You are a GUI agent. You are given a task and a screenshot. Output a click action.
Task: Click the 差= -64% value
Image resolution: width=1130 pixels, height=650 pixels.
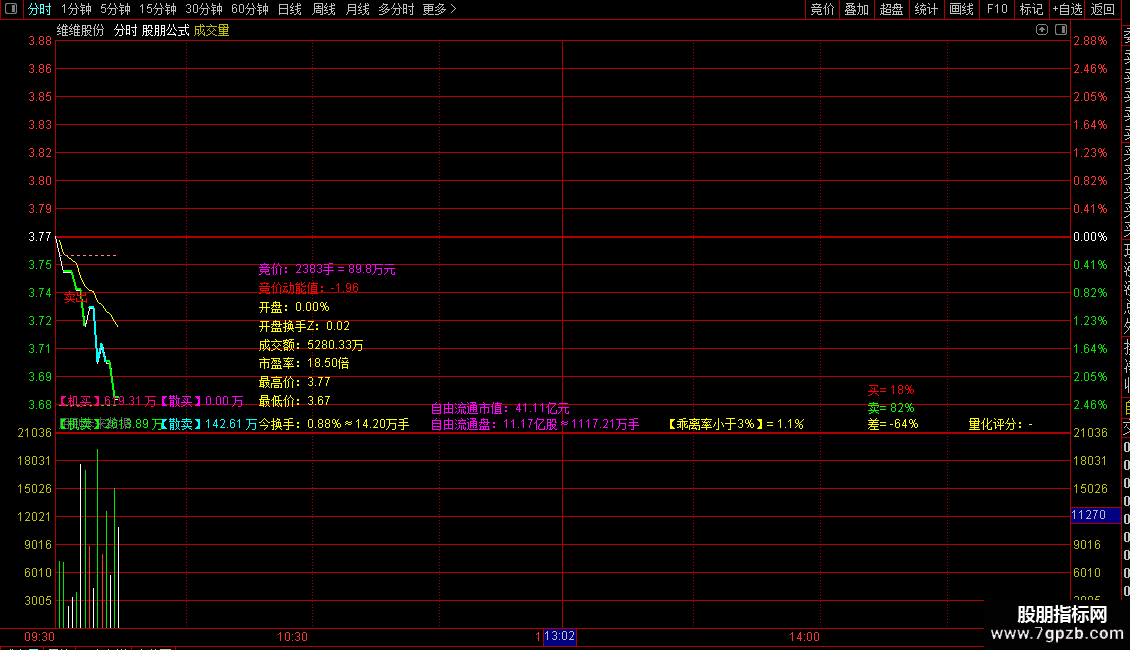[893, 424]
